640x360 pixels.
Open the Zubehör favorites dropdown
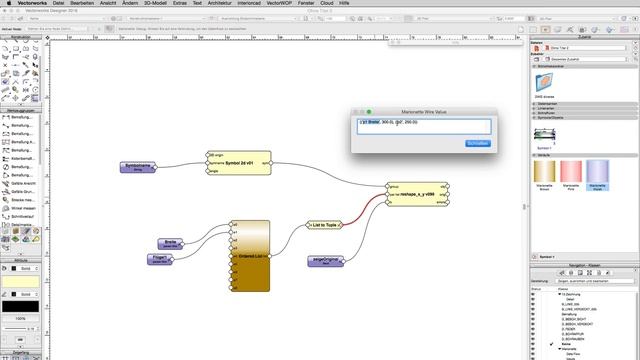pos(585,59)
